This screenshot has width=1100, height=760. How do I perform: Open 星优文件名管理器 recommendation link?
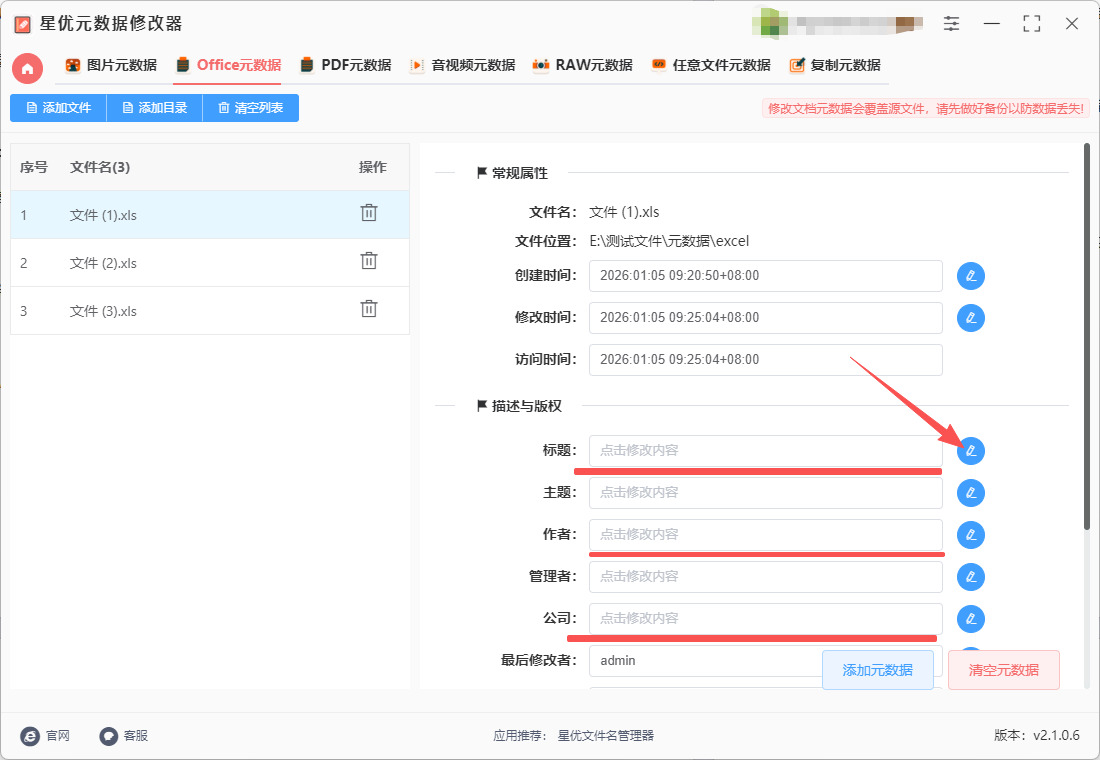tap(605, 735)
